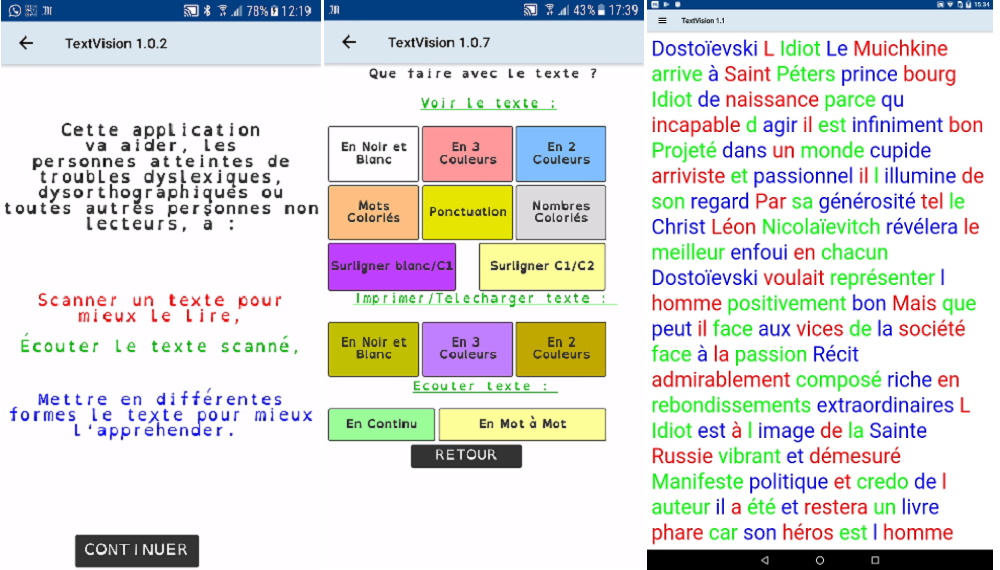1000x570 pixels.
Task: Select the yellow 'Ponctuation' option
Action: pos(467,212)
